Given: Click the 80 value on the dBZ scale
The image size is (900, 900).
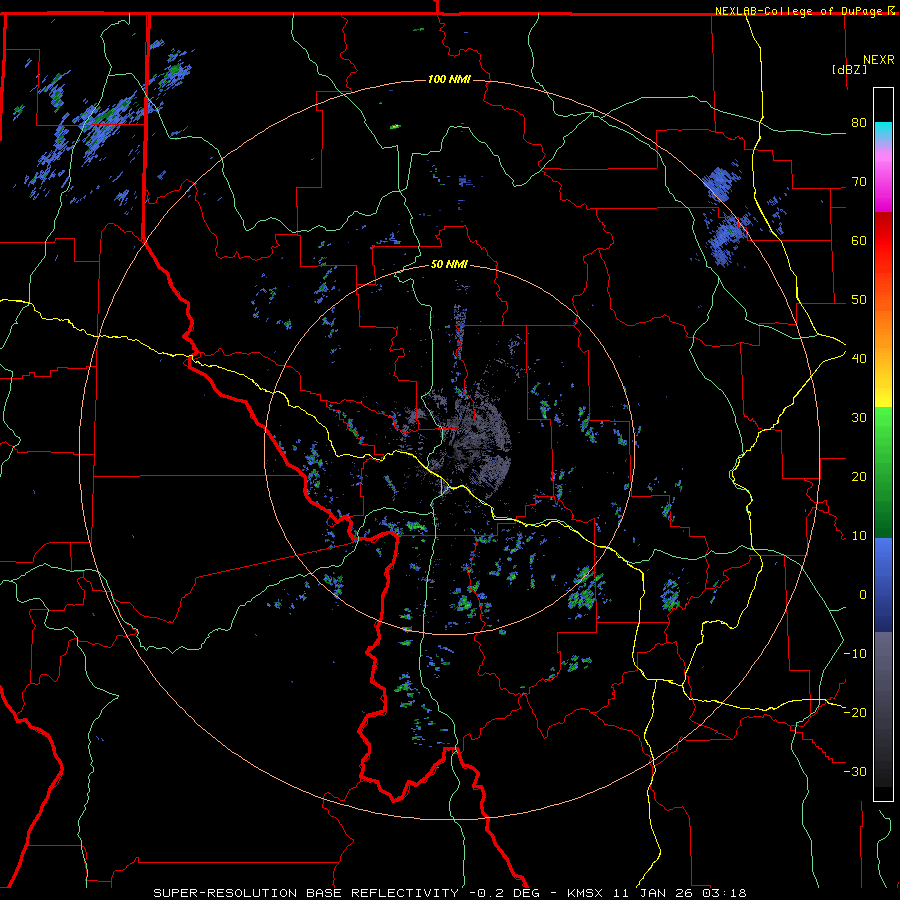Looking at the screenshot, I should click(x=859, y=122).
